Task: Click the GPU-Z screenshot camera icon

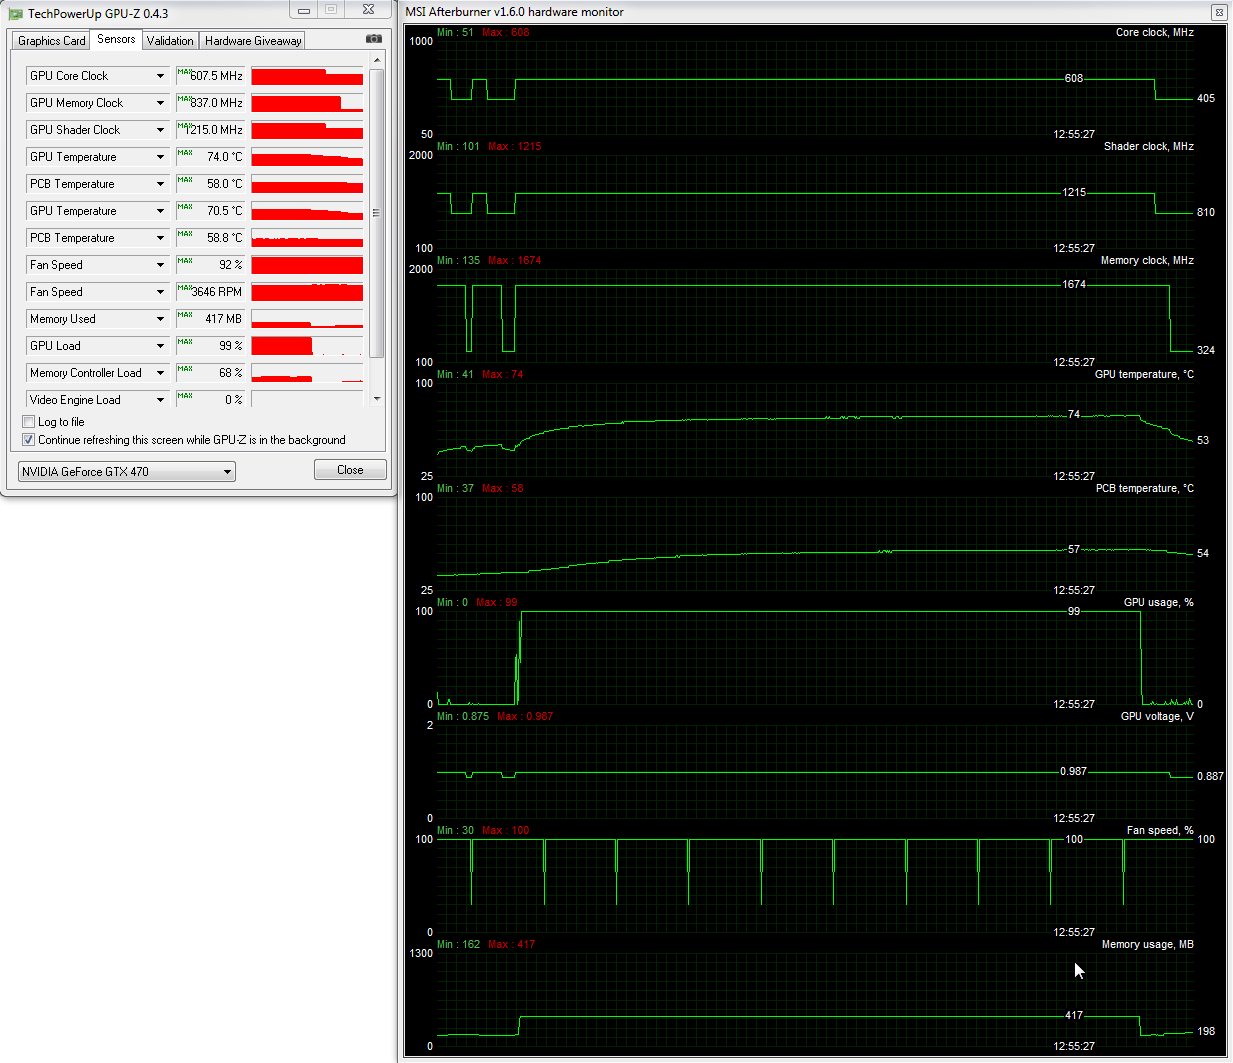Action: [x=374, y=39]
